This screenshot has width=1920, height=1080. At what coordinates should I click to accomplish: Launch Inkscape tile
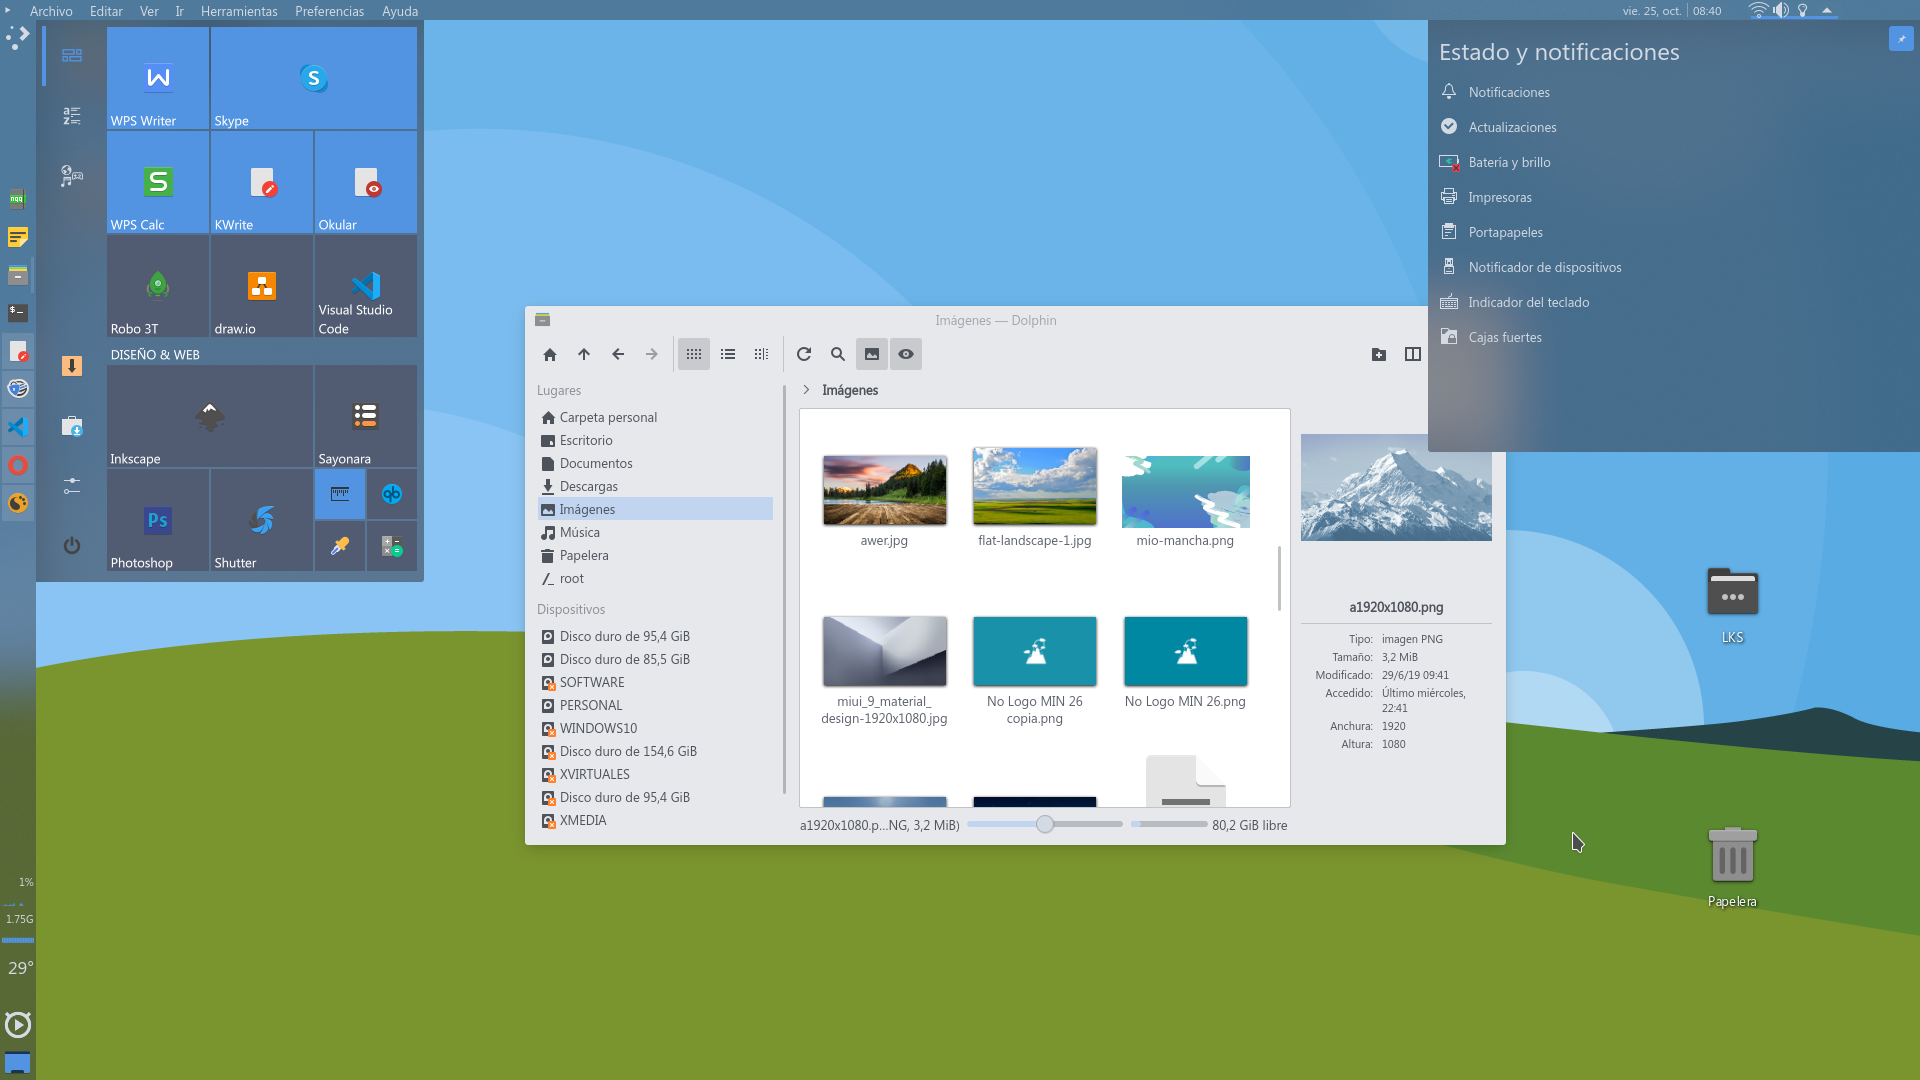coord(210,416)
